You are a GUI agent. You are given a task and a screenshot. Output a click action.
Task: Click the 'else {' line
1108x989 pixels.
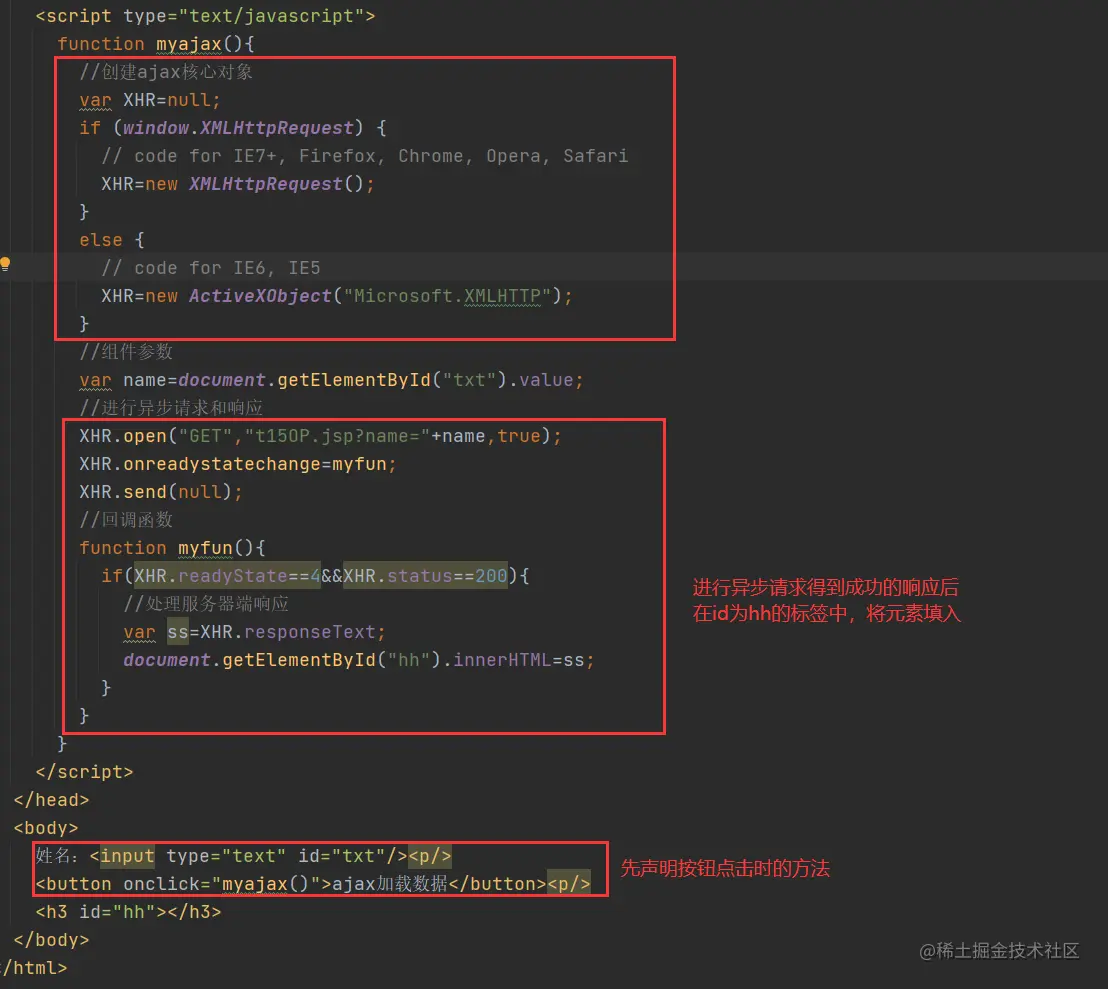point(112,239)
